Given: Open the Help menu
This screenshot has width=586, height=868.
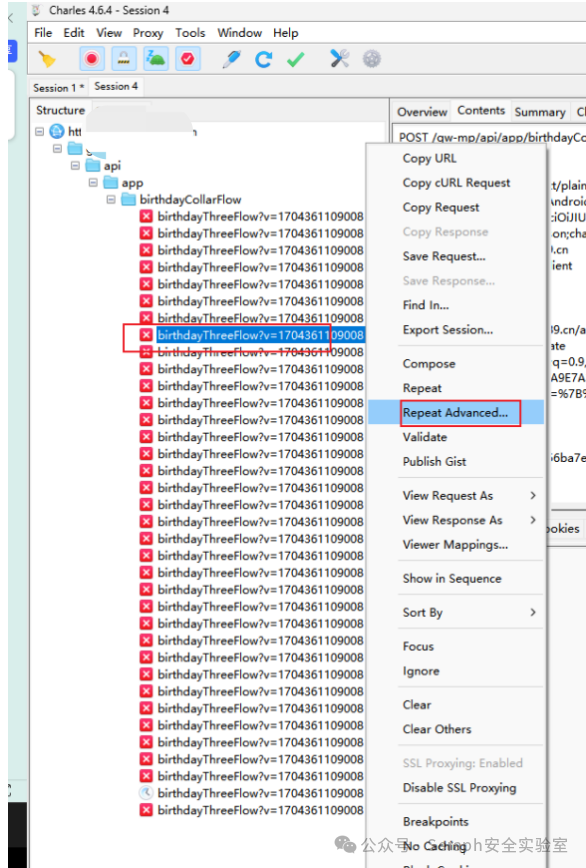Looking at the screenshot, I should coord(286,33).
